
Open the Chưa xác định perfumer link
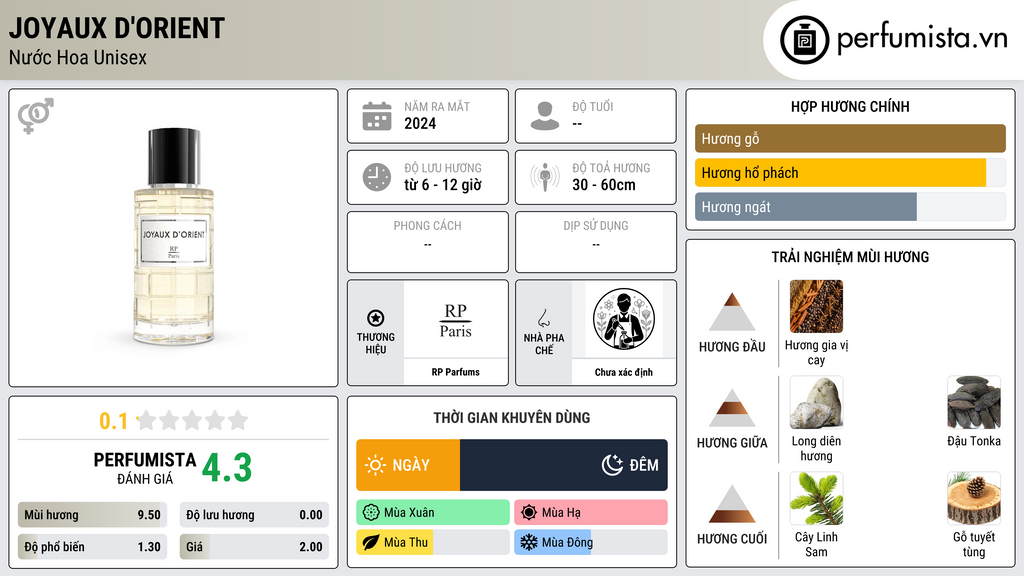tap(624, 372)
